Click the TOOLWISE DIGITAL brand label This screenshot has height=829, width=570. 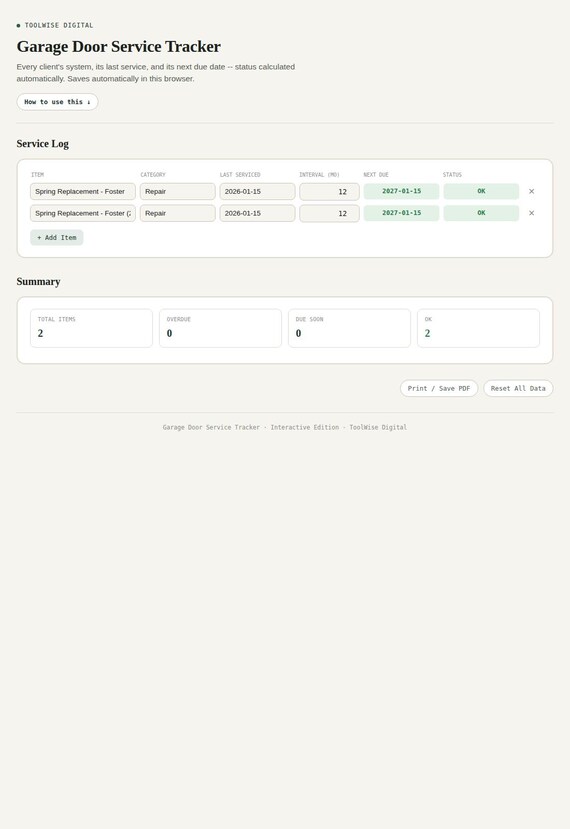[59, 25]
